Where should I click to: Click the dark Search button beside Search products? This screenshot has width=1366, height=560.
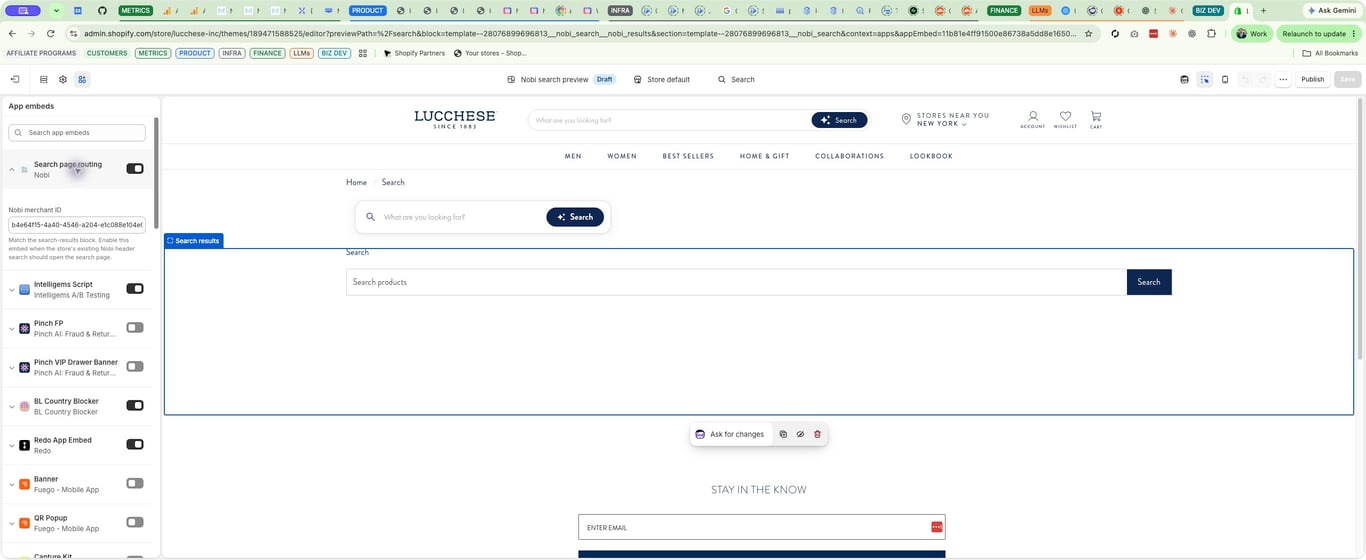pos(1149,282)
